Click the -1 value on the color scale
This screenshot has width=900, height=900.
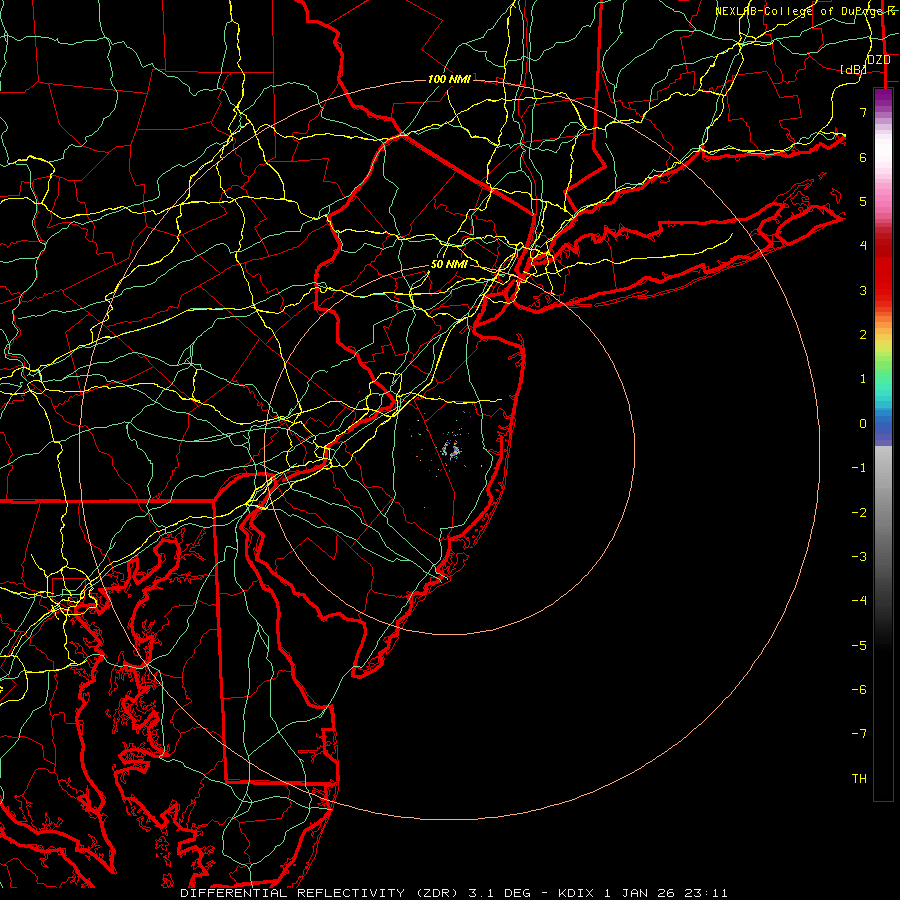coord(859,468)
